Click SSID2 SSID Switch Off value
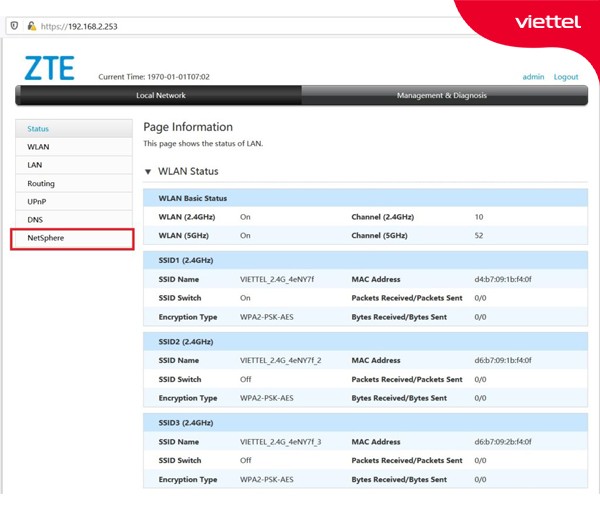Viewport: 600px width, 525px height. [x=246, y=379]
